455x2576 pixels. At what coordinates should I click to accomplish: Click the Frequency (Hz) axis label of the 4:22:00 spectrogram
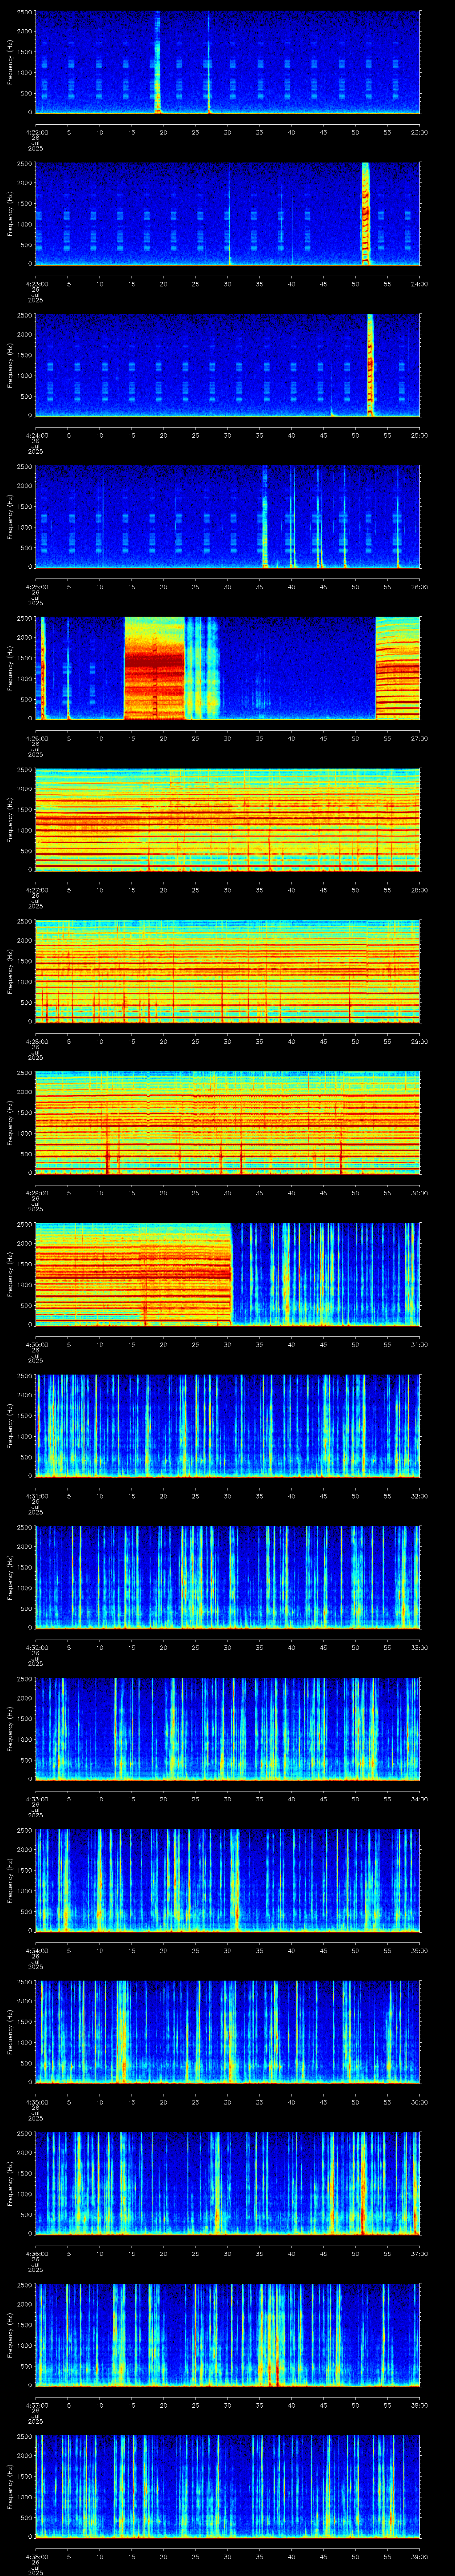pos(10,62)
